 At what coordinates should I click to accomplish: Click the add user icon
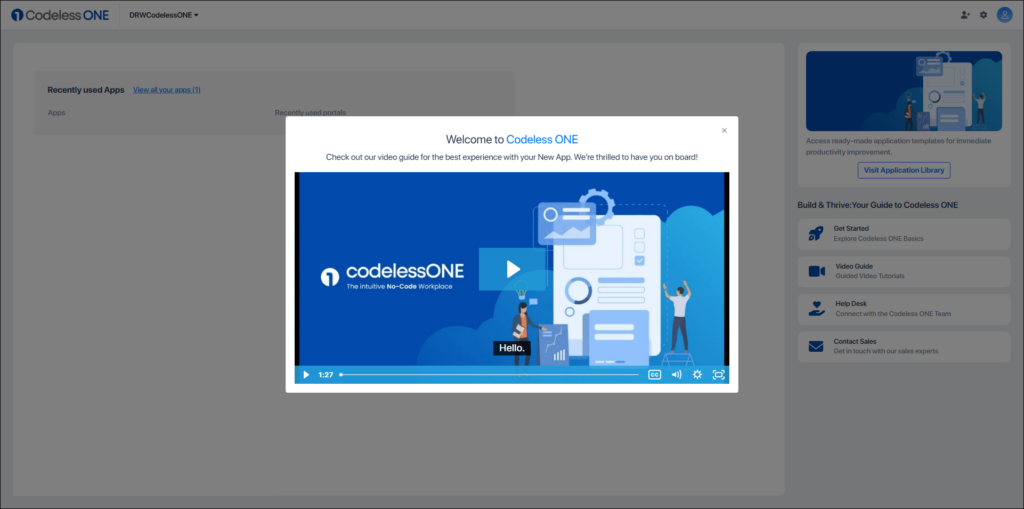coord(965,15)
